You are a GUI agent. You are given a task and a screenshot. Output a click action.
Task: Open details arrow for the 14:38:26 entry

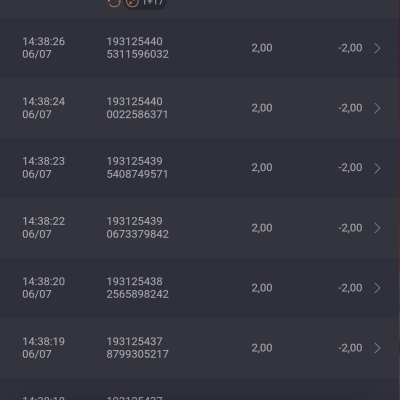377,48
